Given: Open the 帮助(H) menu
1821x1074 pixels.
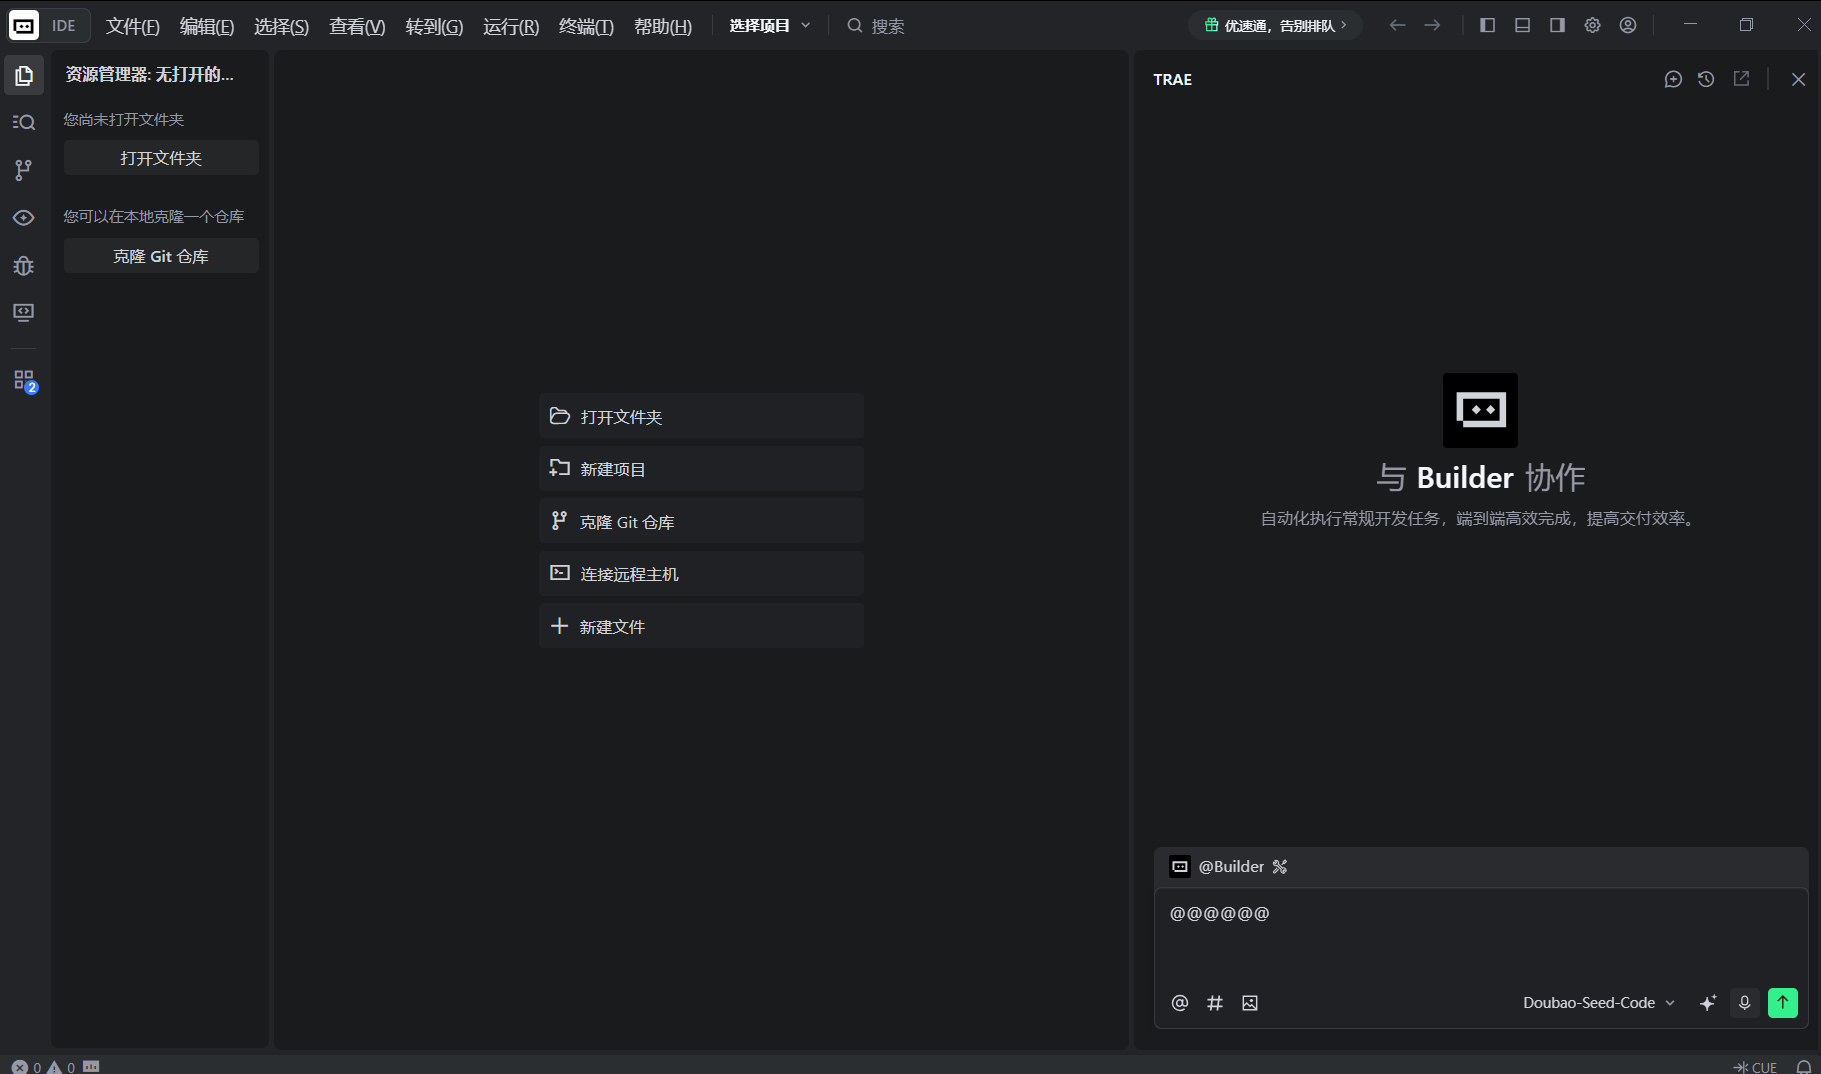Looking at the screenshot, I should point(663,26).
